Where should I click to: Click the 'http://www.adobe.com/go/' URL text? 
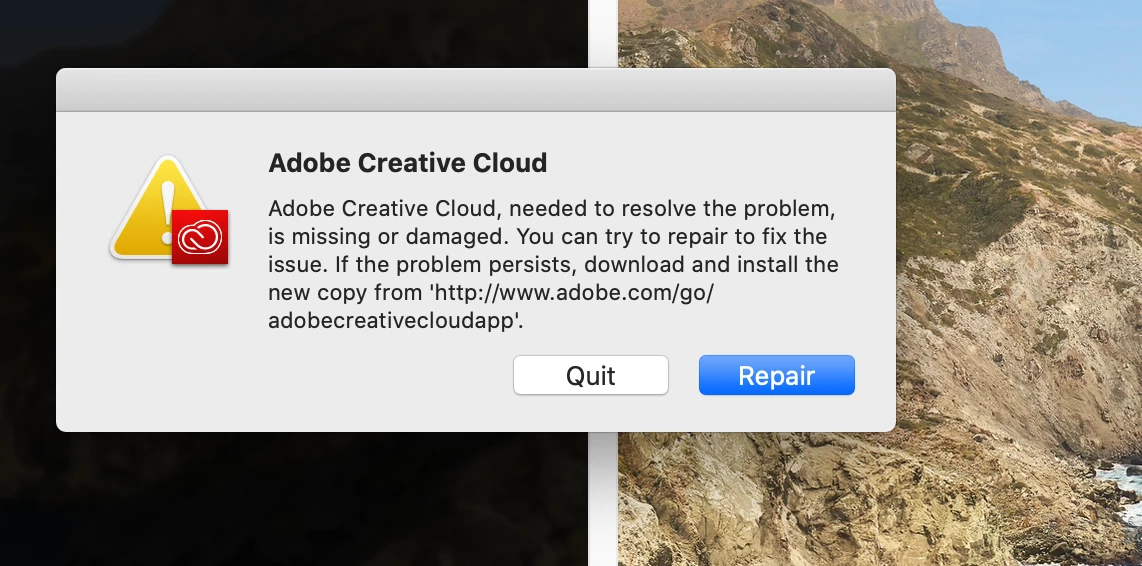(572, 292)
